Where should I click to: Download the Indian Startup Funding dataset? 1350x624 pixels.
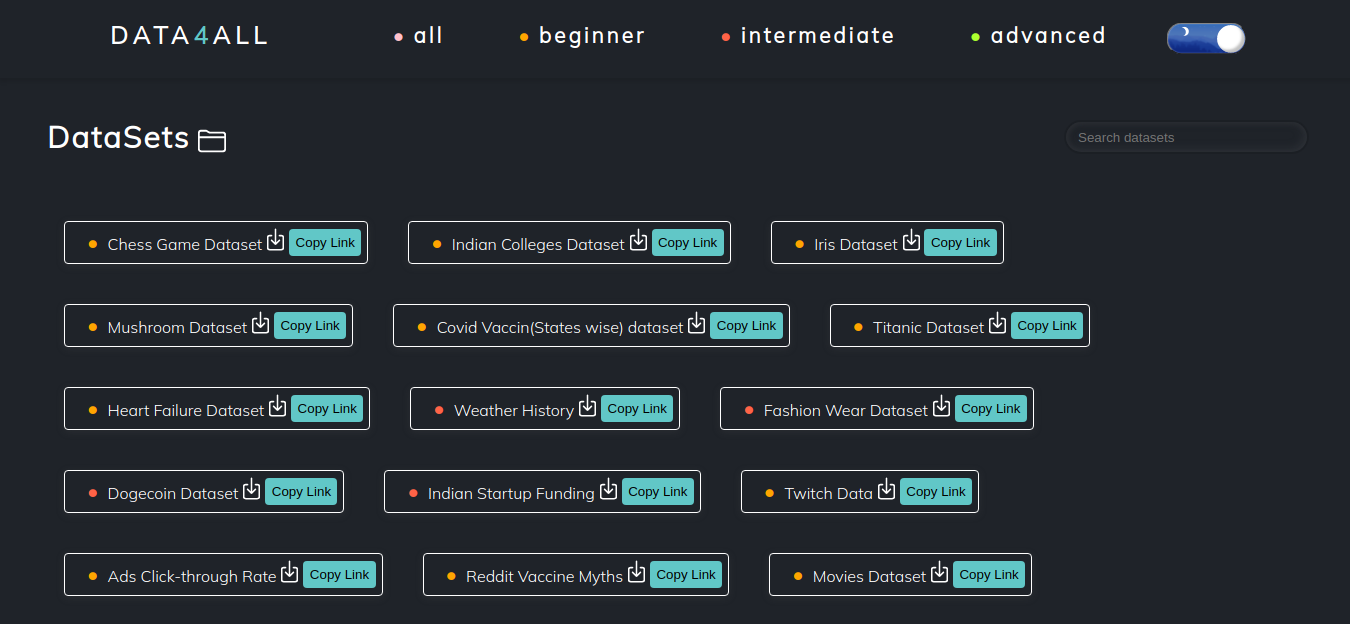click(x=608, y=490)
